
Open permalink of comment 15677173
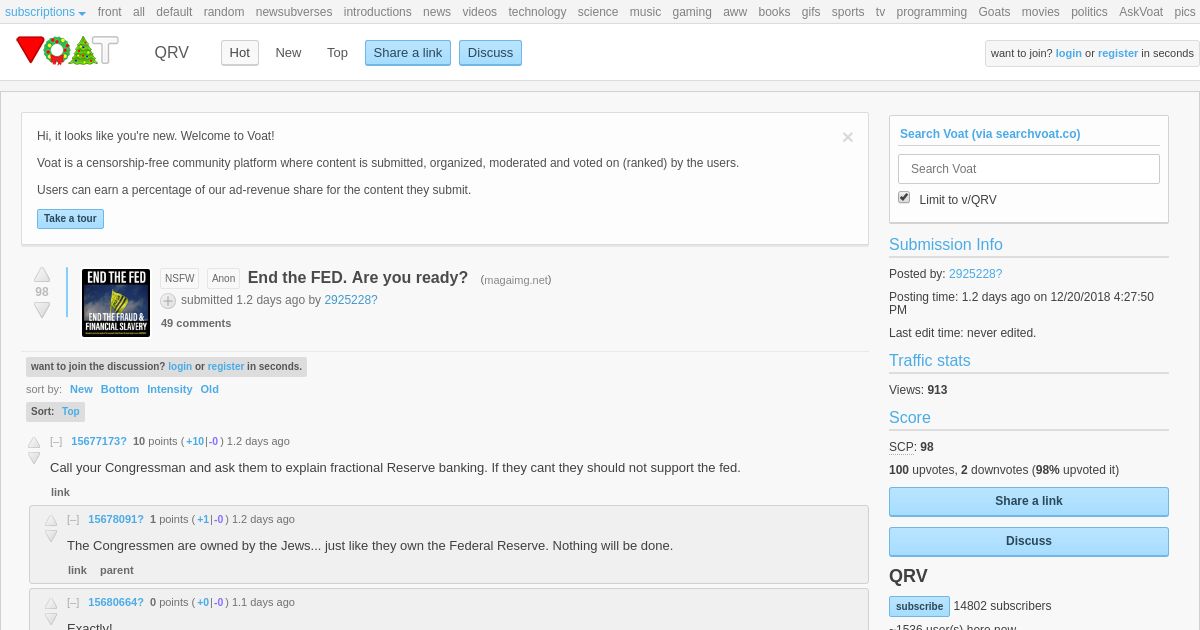coord(61,492)
